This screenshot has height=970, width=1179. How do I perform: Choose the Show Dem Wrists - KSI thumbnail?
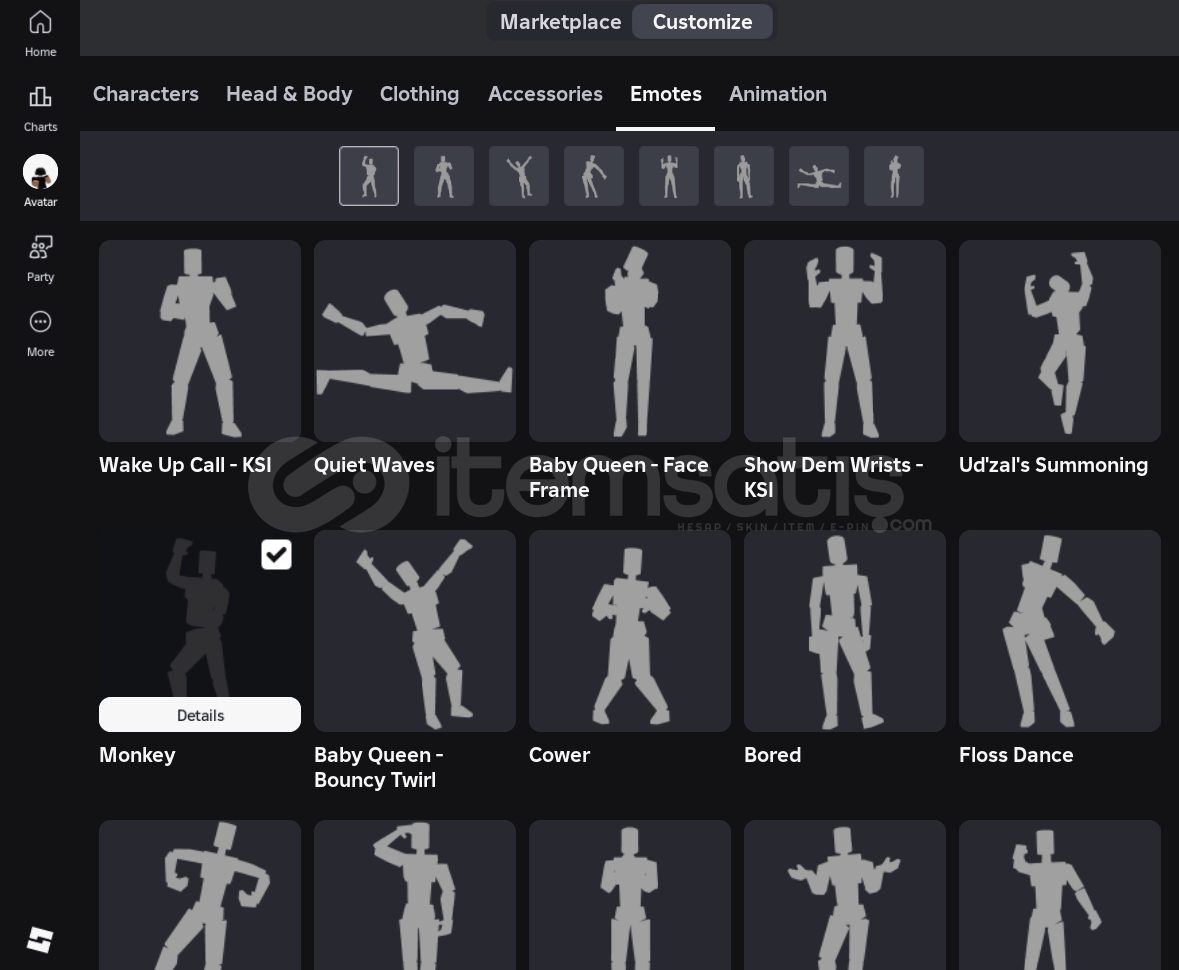[x=845, y=341]
